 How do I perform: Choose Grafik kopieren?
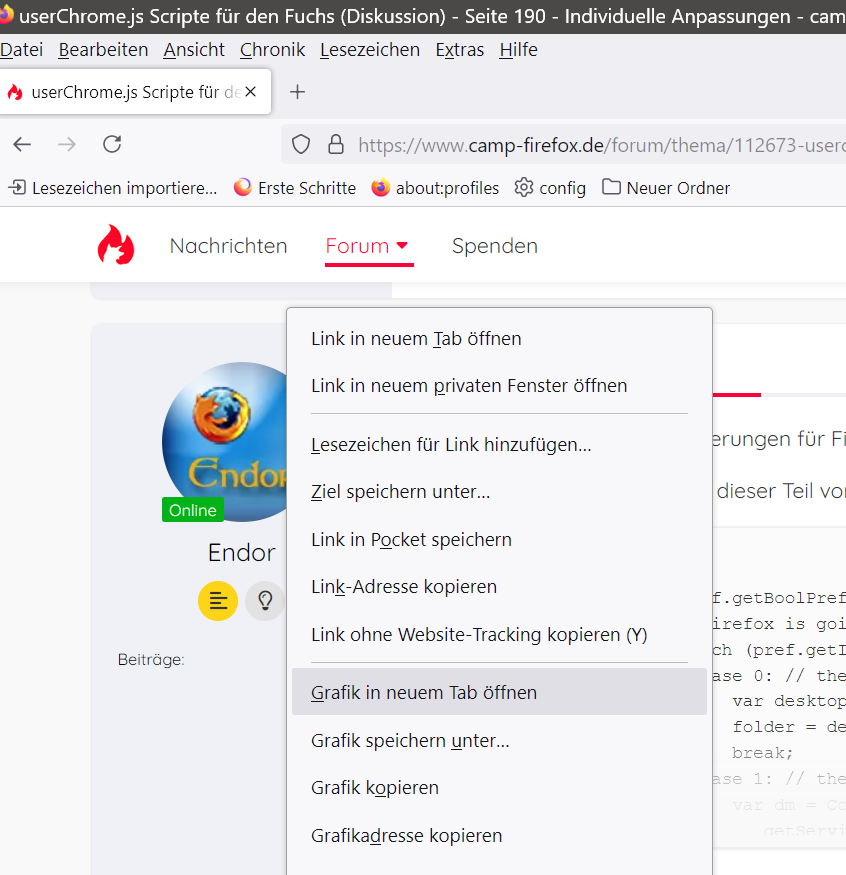(499, 787)
